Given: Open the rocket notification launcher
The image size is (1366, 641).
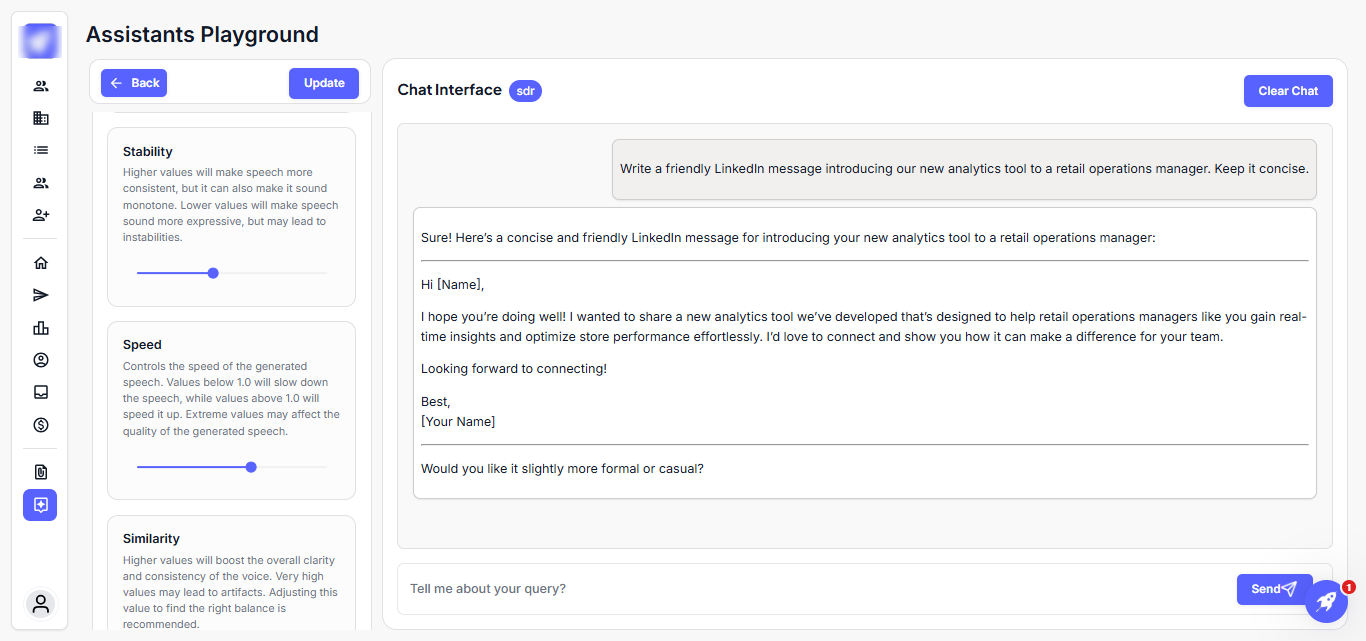Looking at the screenshot, I should click(x=1326, y=601).
